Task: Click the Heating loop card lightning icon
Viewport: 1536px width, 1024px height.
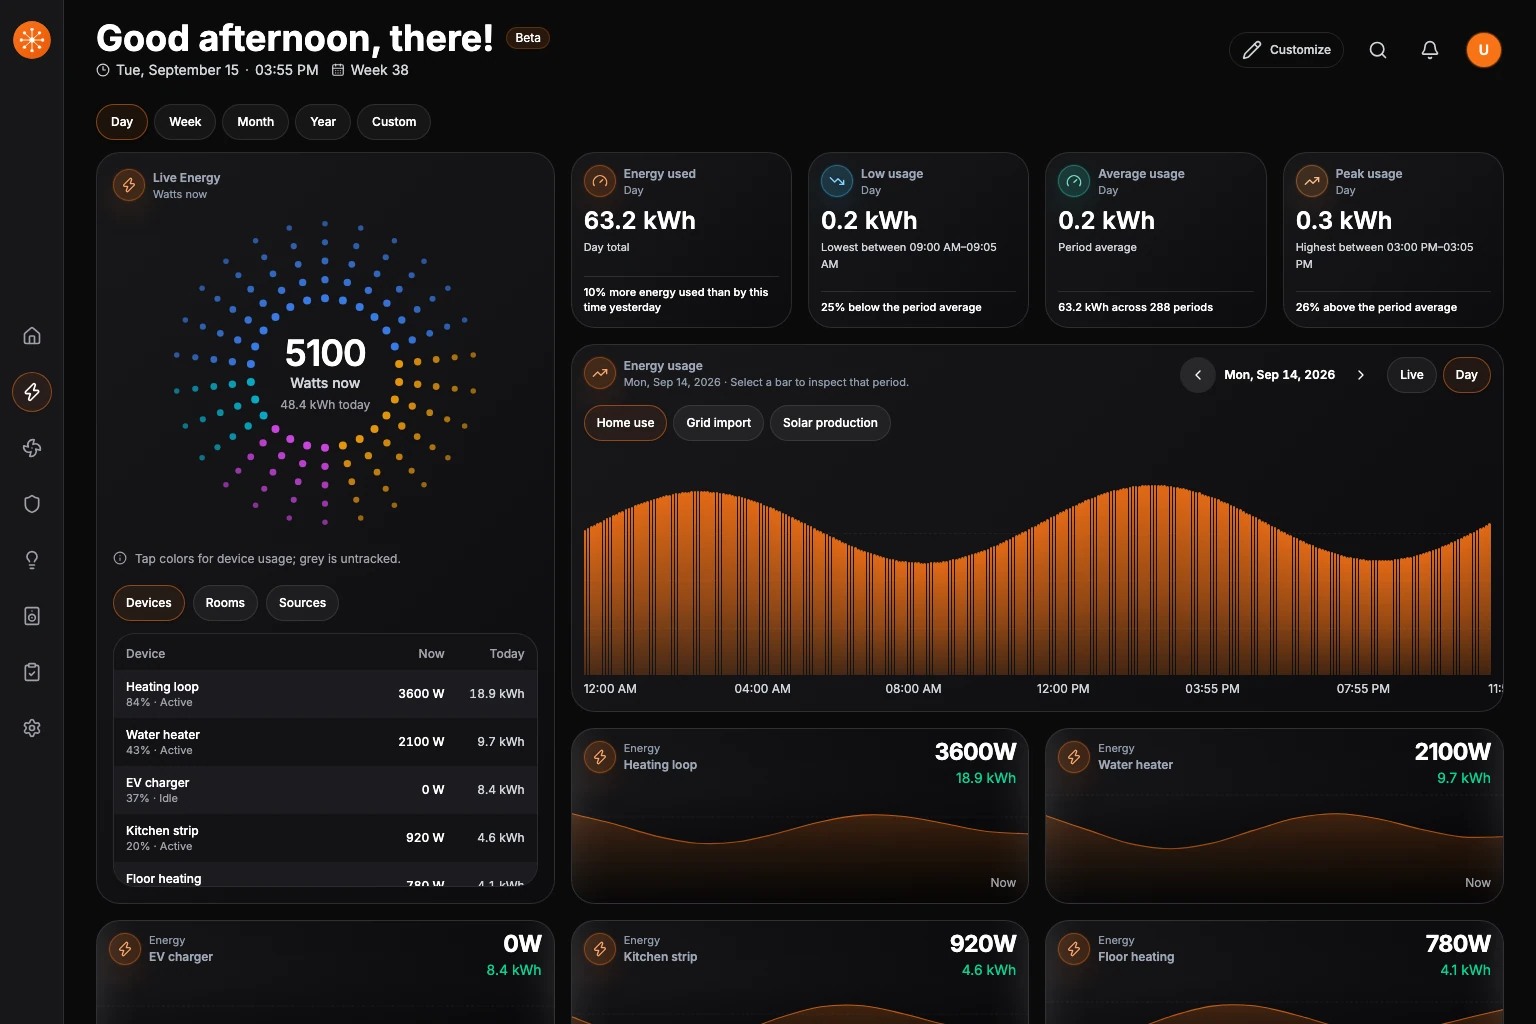Action: 600,757
